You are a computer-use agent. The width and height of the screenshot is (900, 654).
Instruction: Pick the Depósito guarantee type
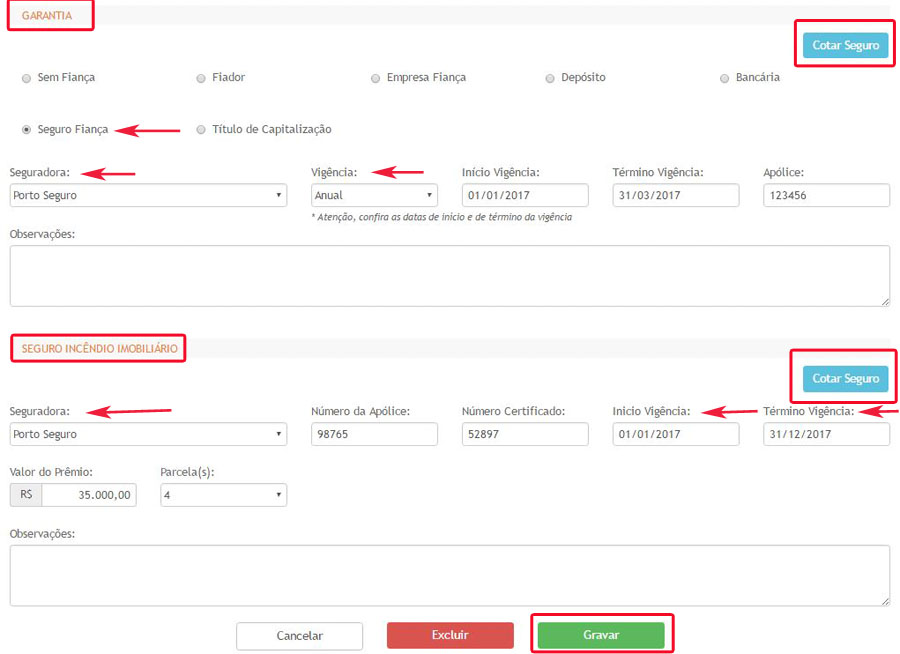tap(550, 78)
